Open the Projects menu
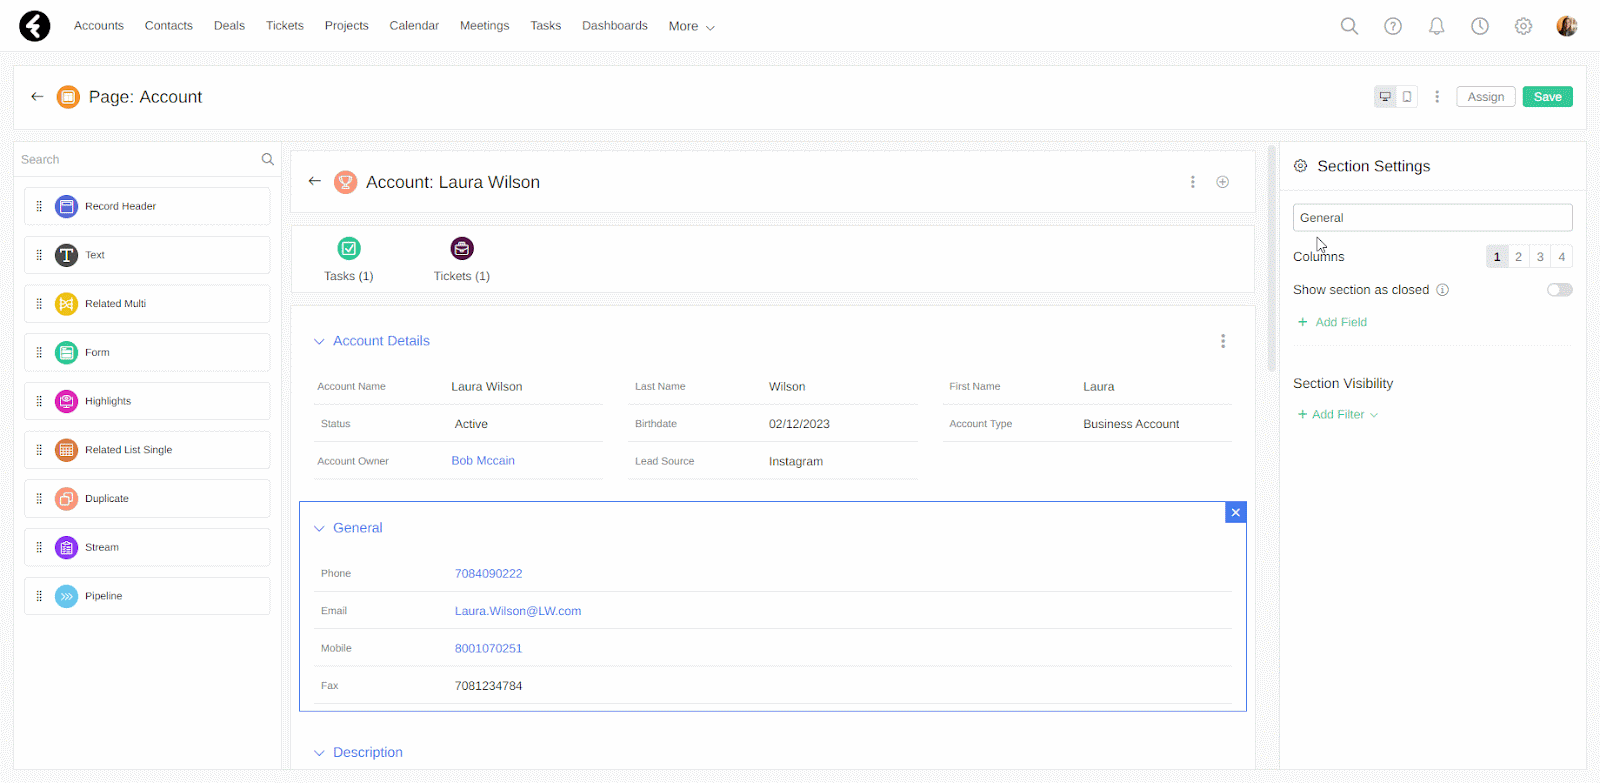 (347, 26)
